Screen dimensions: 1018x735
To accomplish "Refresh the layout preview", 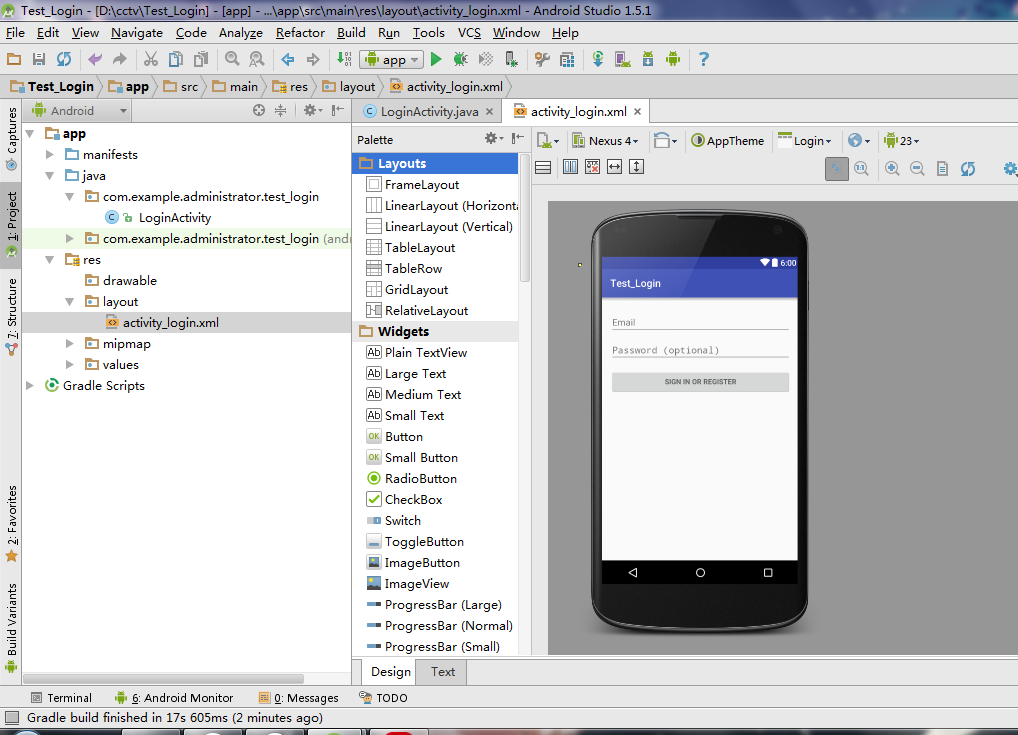I will (967, 169).
